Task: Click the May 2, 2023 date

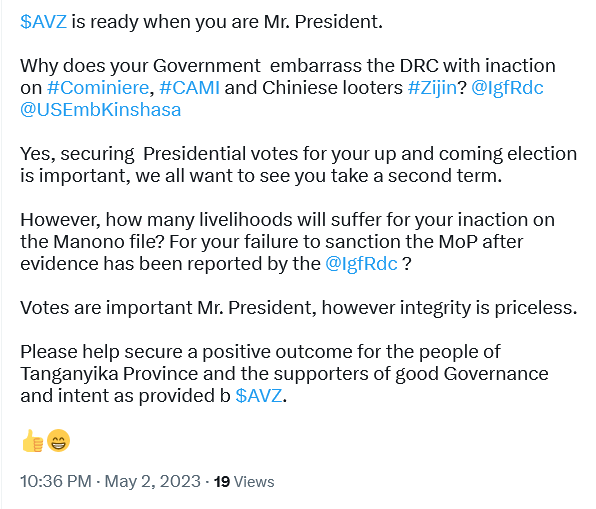Action: [x=152, y=481]
